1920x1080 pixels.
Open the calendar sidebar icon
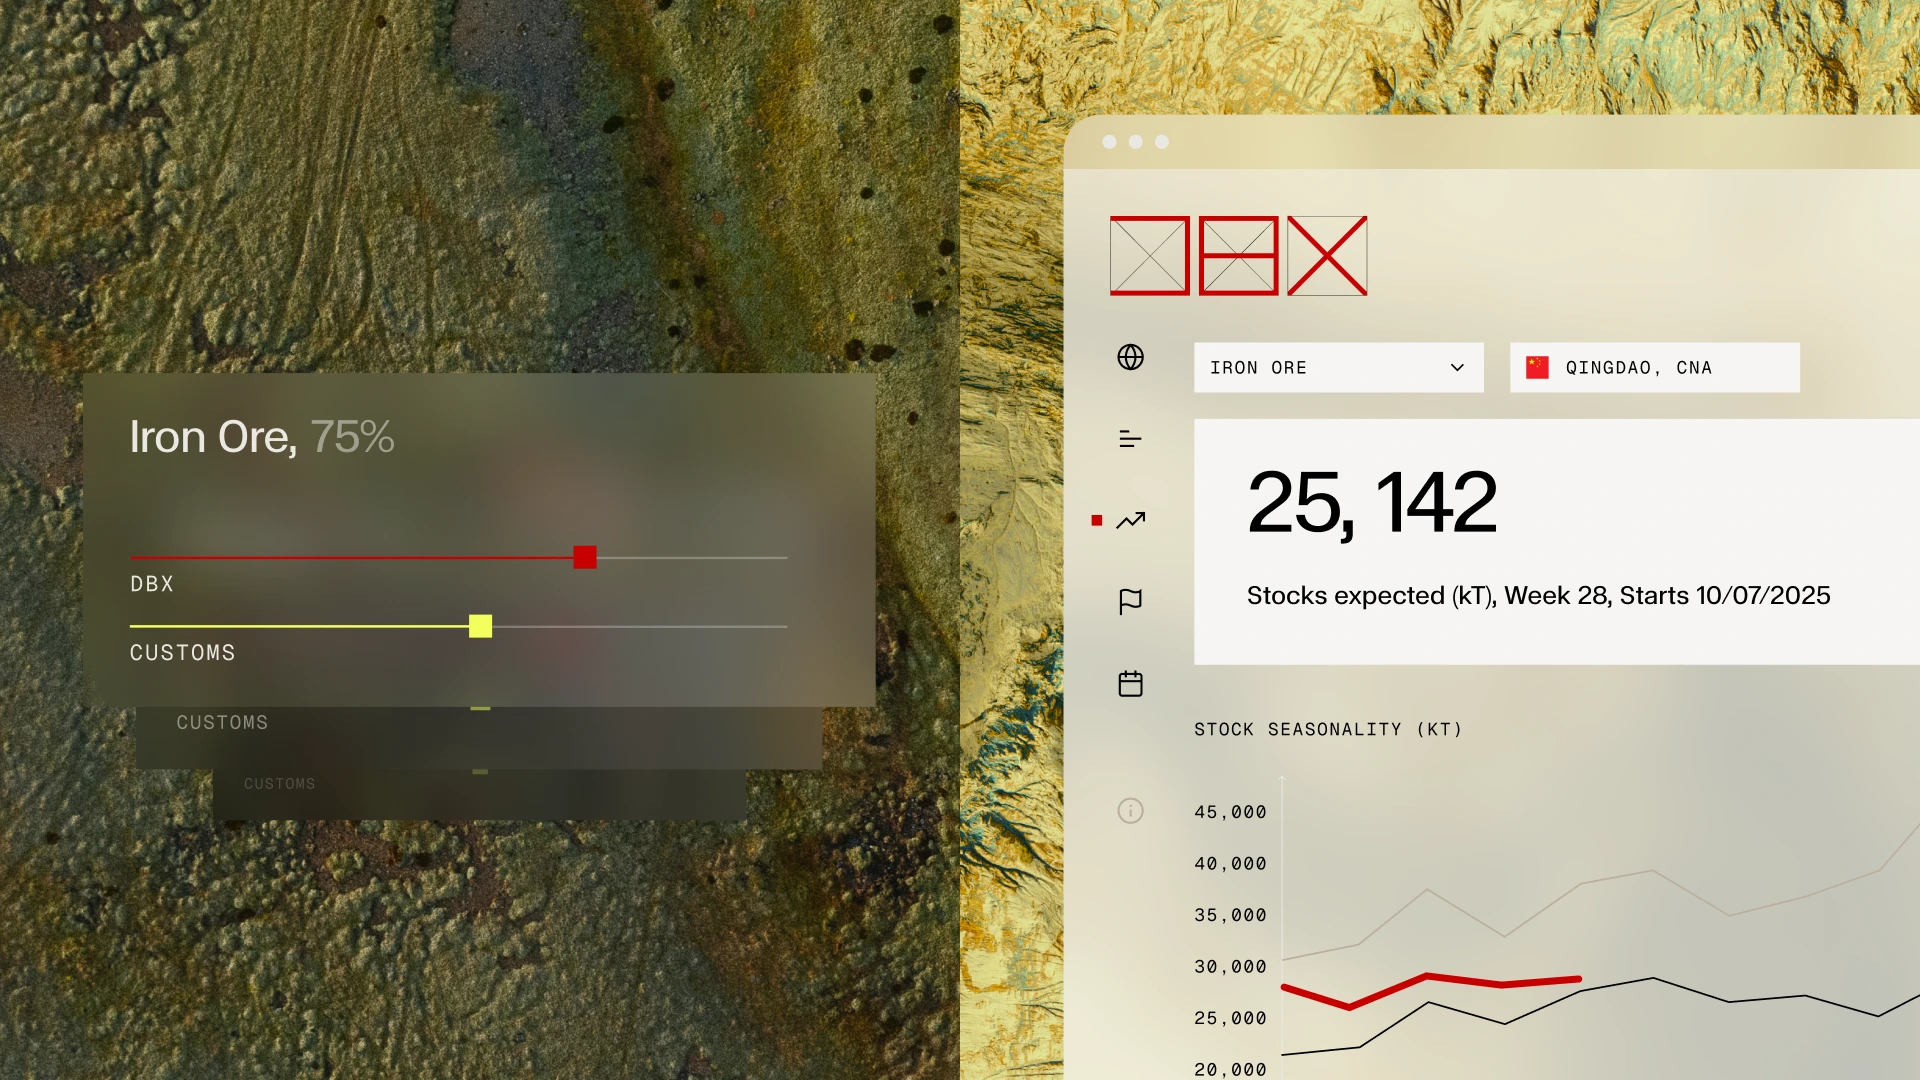(x=1130, y=684)
